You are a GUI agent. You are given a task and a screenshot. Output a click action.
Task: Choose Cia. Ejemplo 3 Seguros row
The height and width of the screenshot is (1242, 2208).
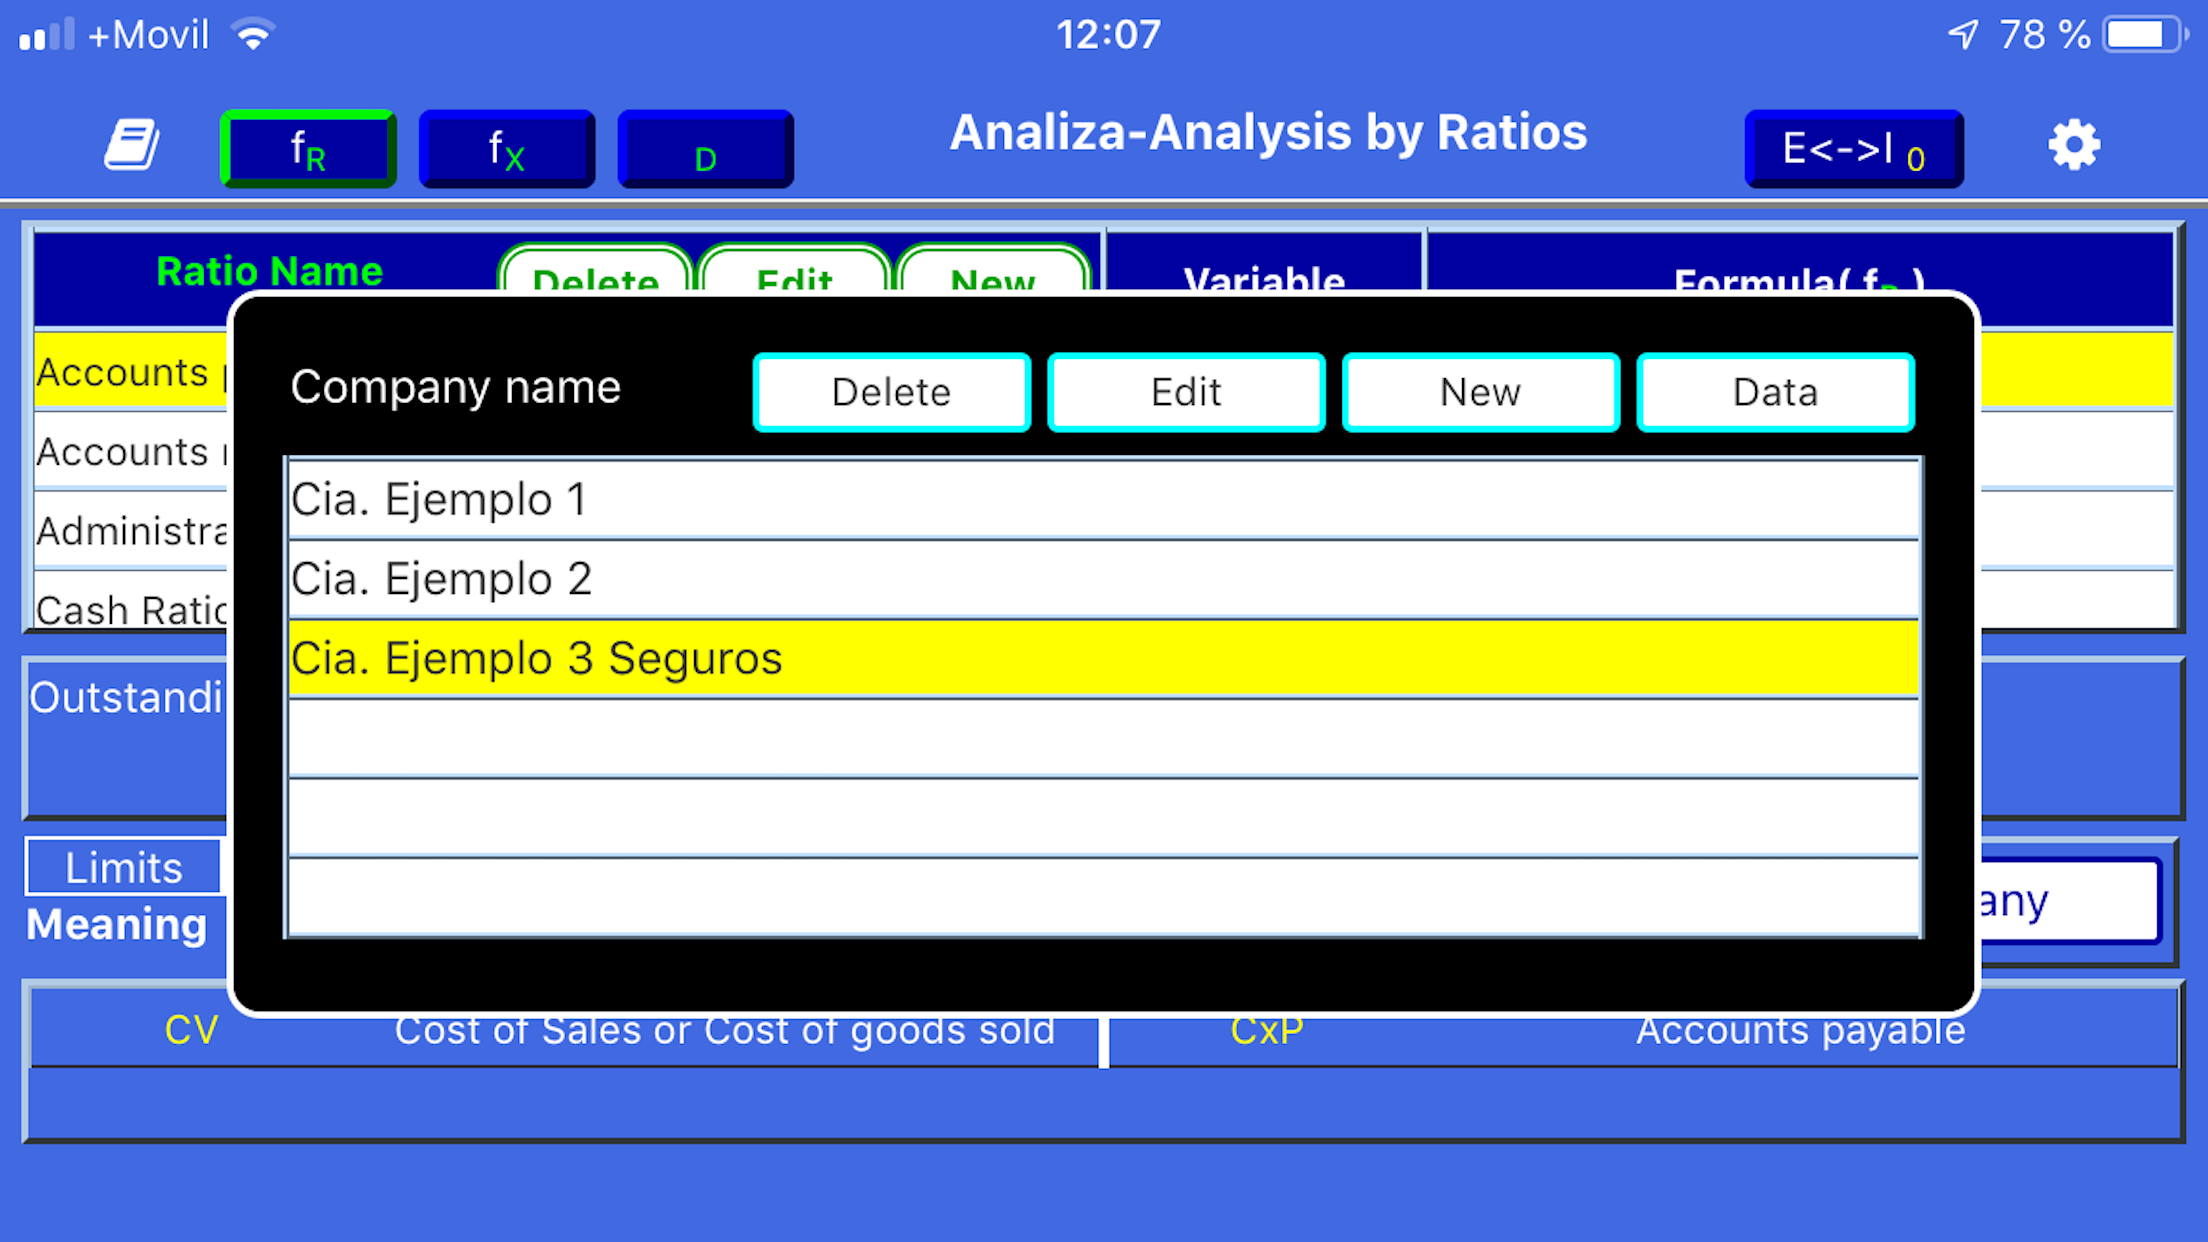[x=1103, y=658]
